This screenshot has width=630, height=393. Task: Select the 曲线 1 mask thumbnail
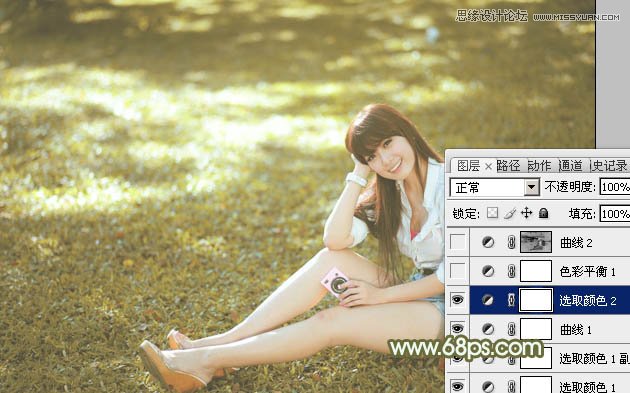point(536,330)
